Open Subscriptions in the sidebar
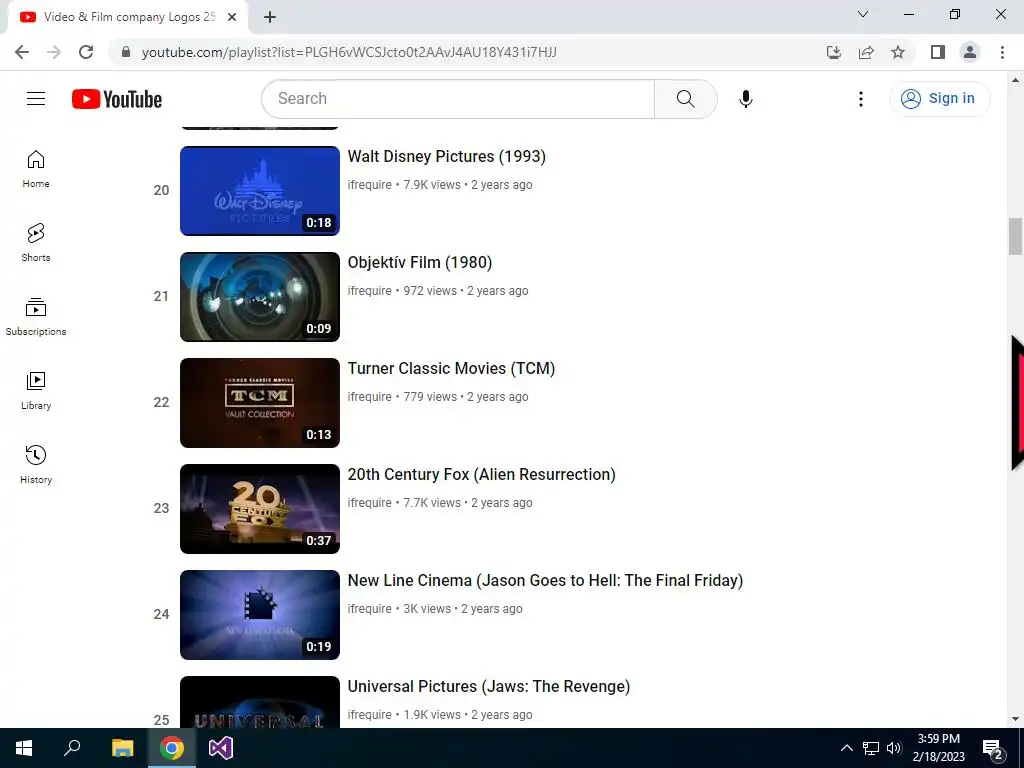Image resolution: width=1024 pixels, height=768 pixels. [36, 317]
